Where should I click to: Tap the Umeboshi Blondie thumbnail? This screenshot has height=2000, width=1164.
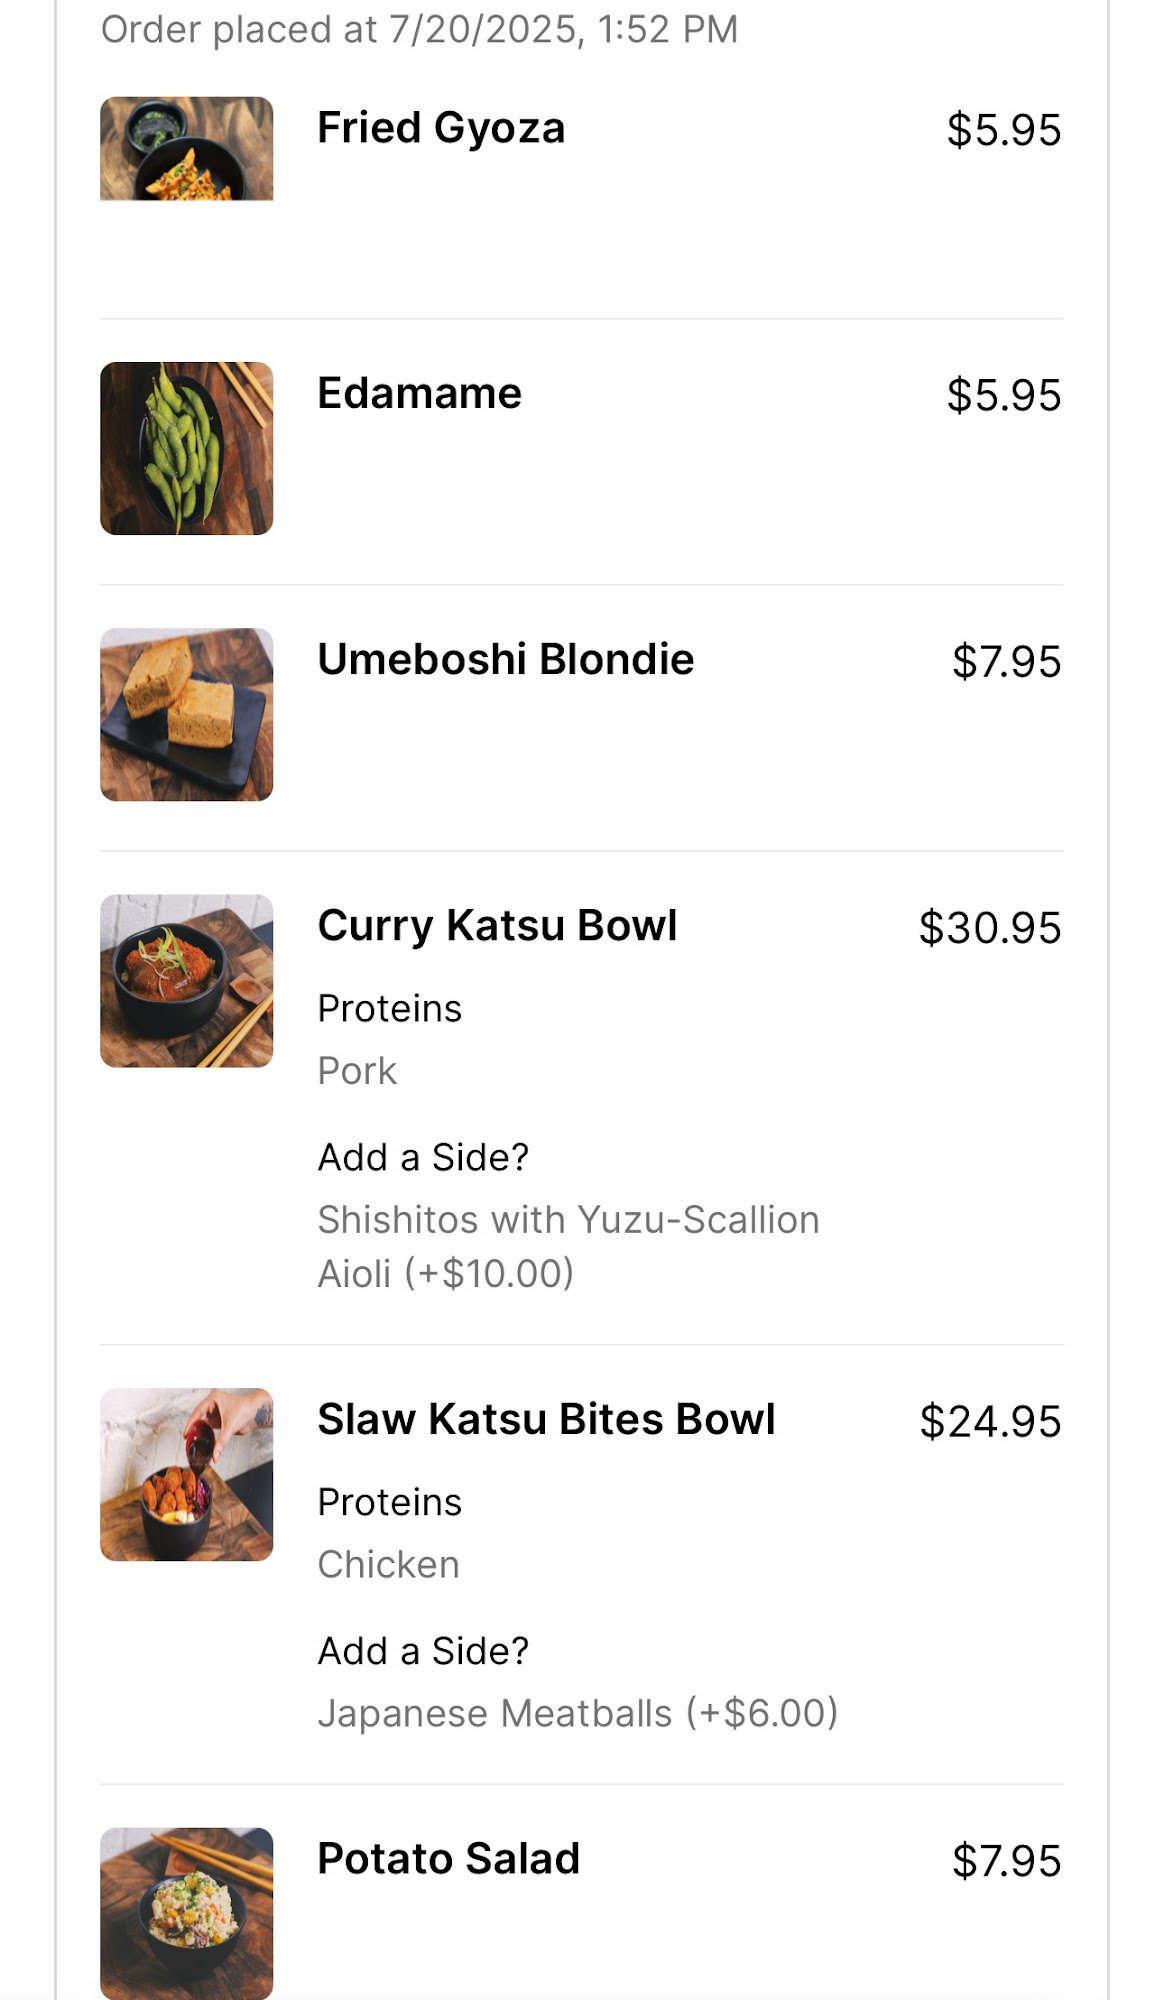(x=186, y=714)
